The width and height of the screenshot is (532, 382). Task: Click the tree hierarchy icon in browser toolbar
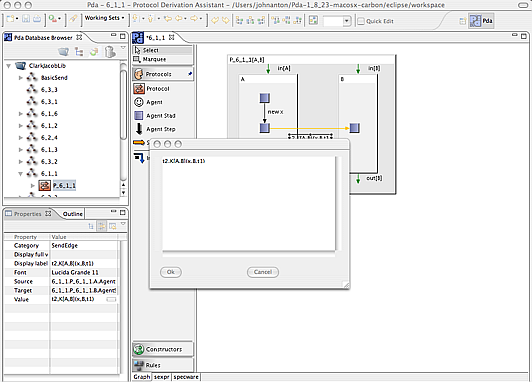click(x=79, y=52)
